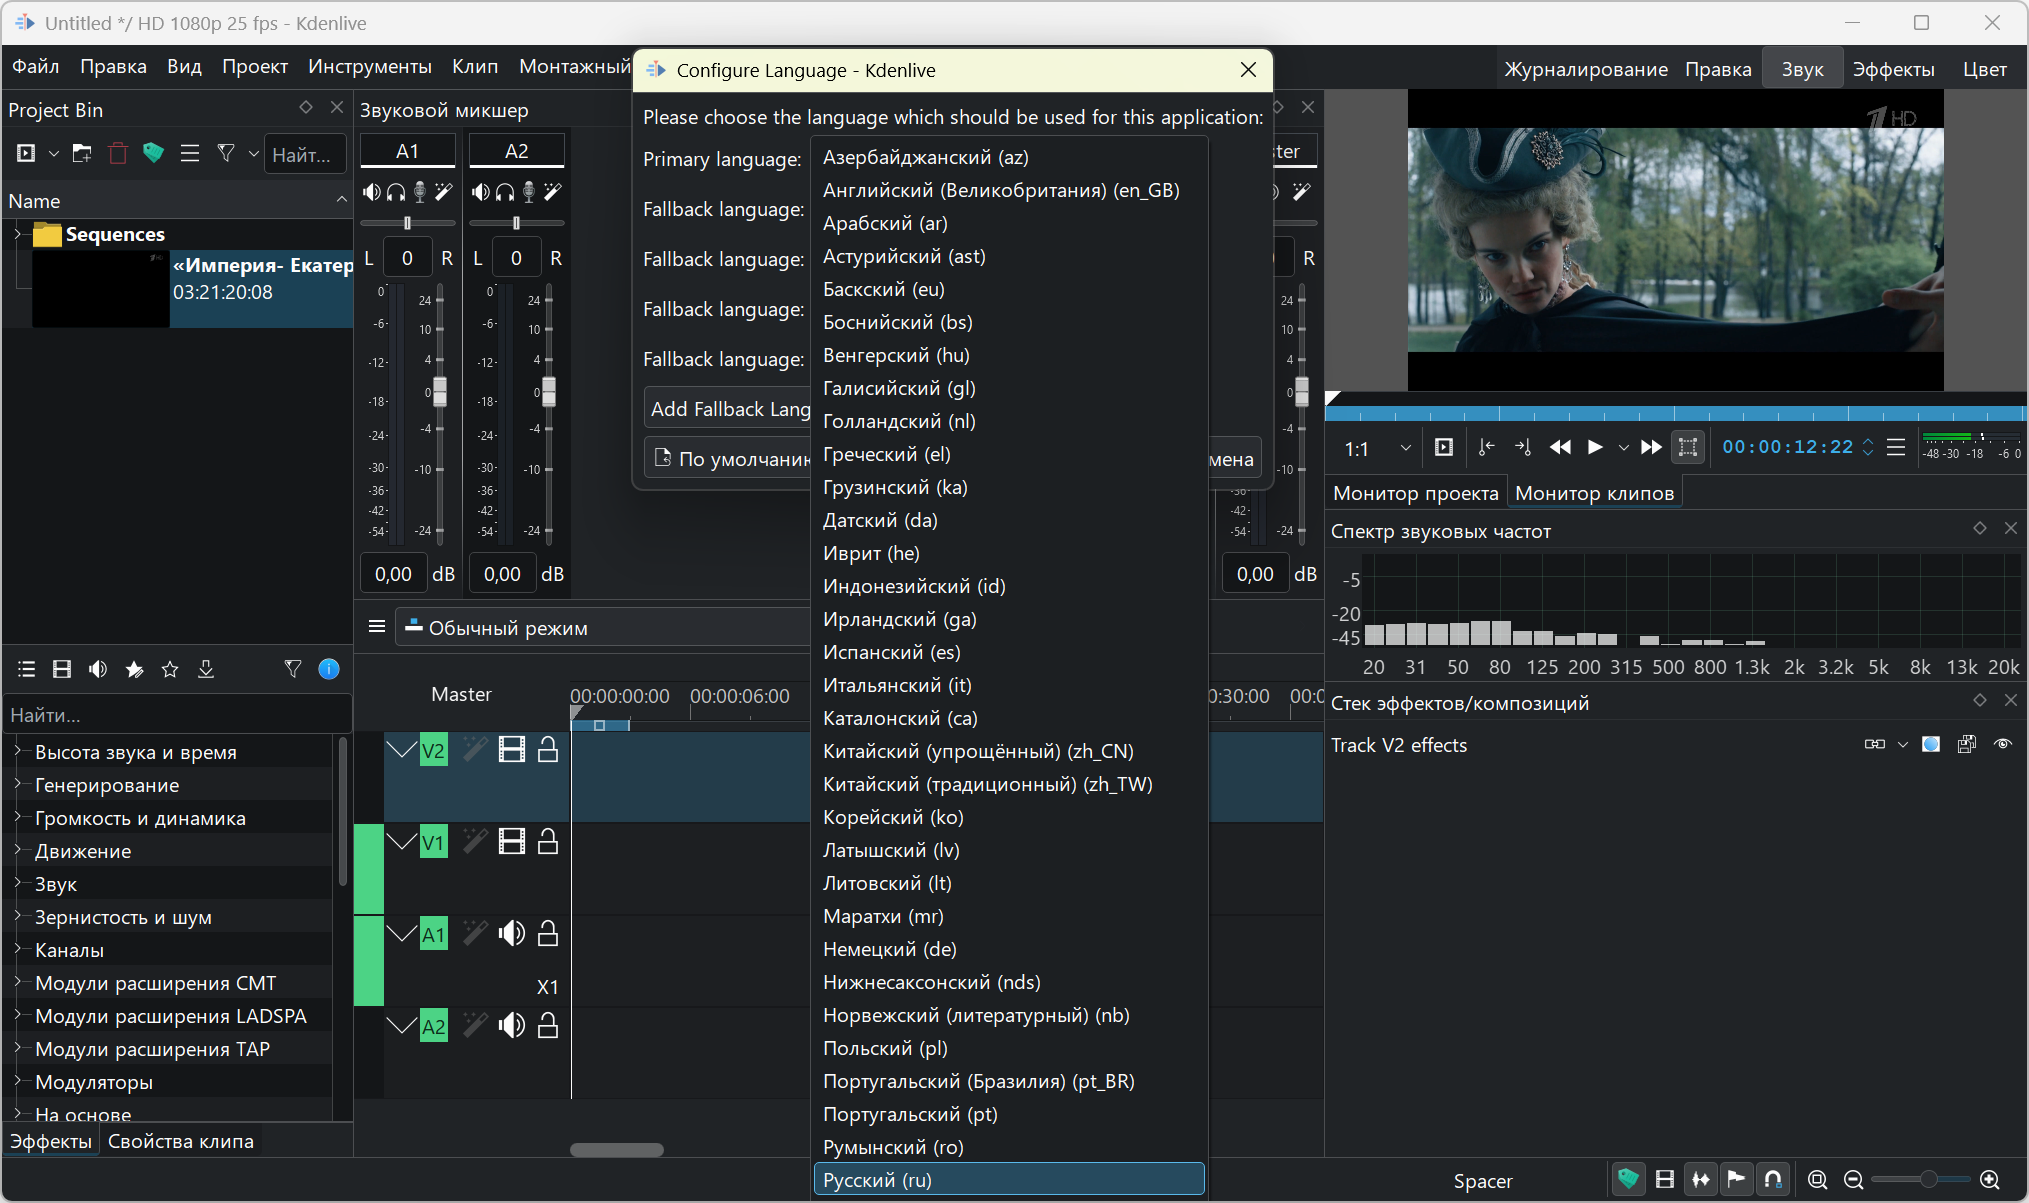This screenshot has width=2029, height=1203.
Task: Mute the A1 timeline track speaker
Action: pos(512,934)
